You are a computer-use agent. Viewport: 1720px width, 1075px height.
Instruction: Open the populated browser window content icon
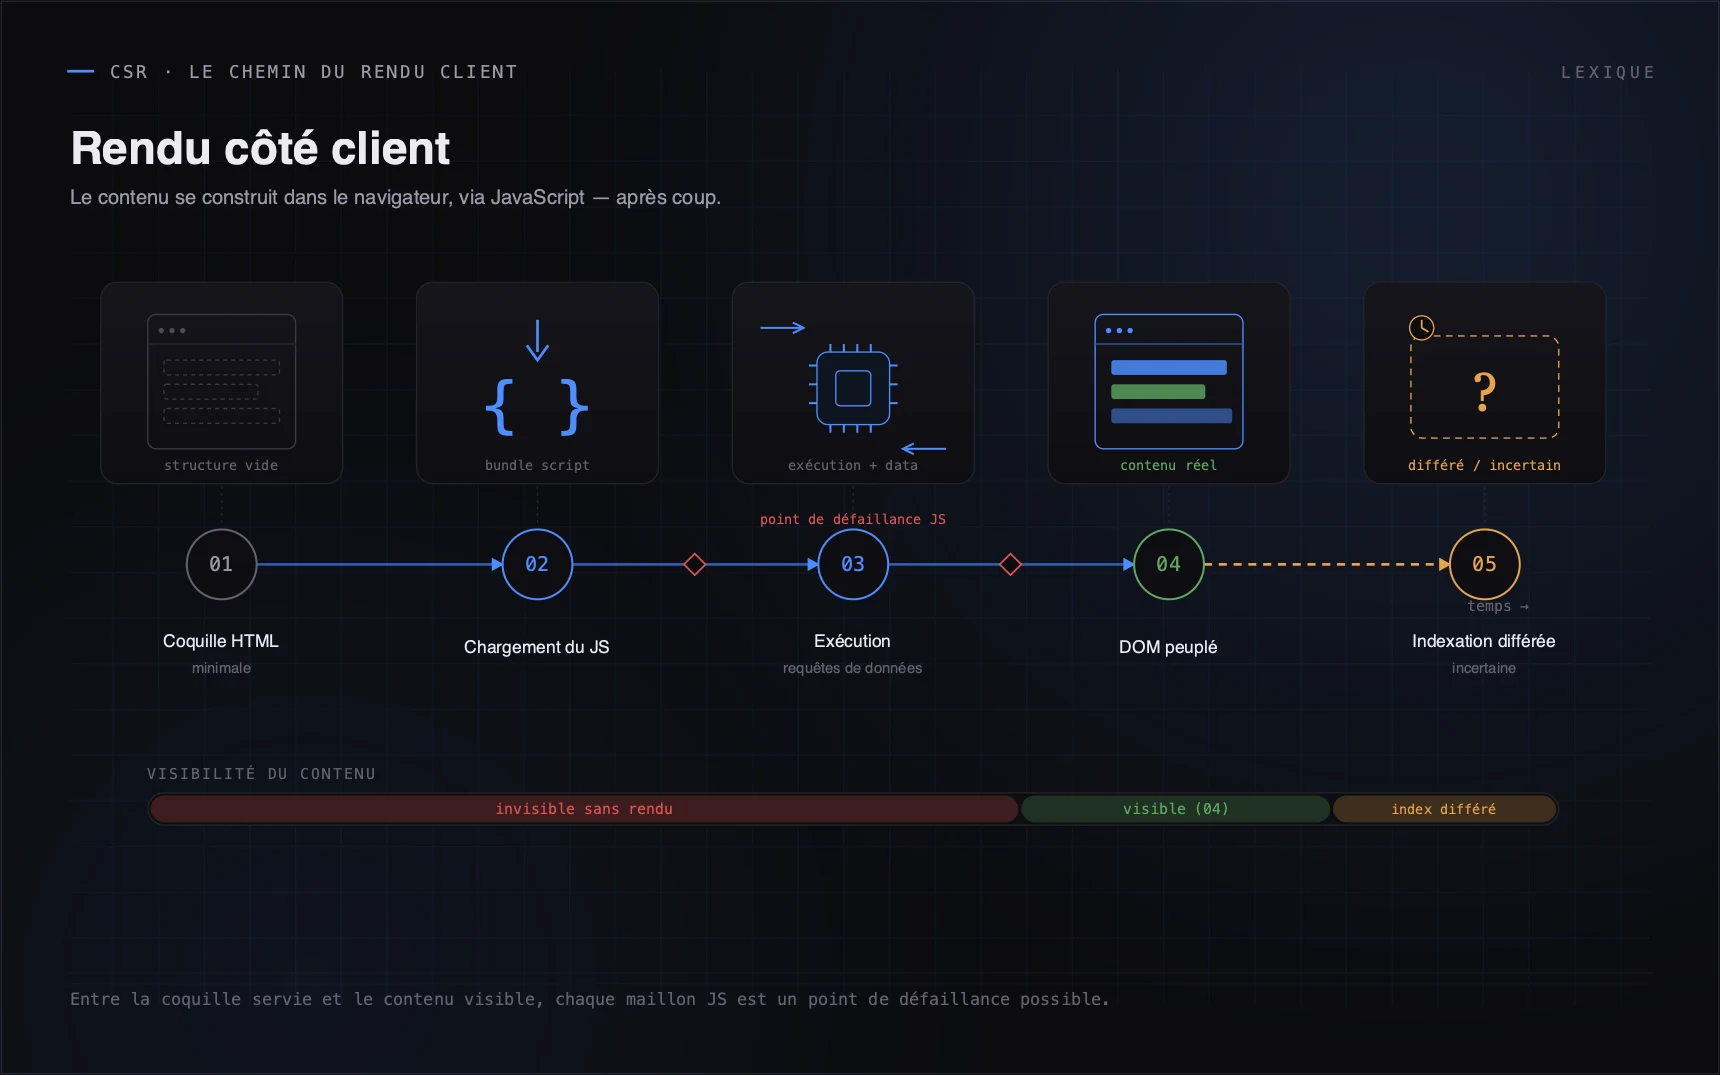coord(1169,382)
